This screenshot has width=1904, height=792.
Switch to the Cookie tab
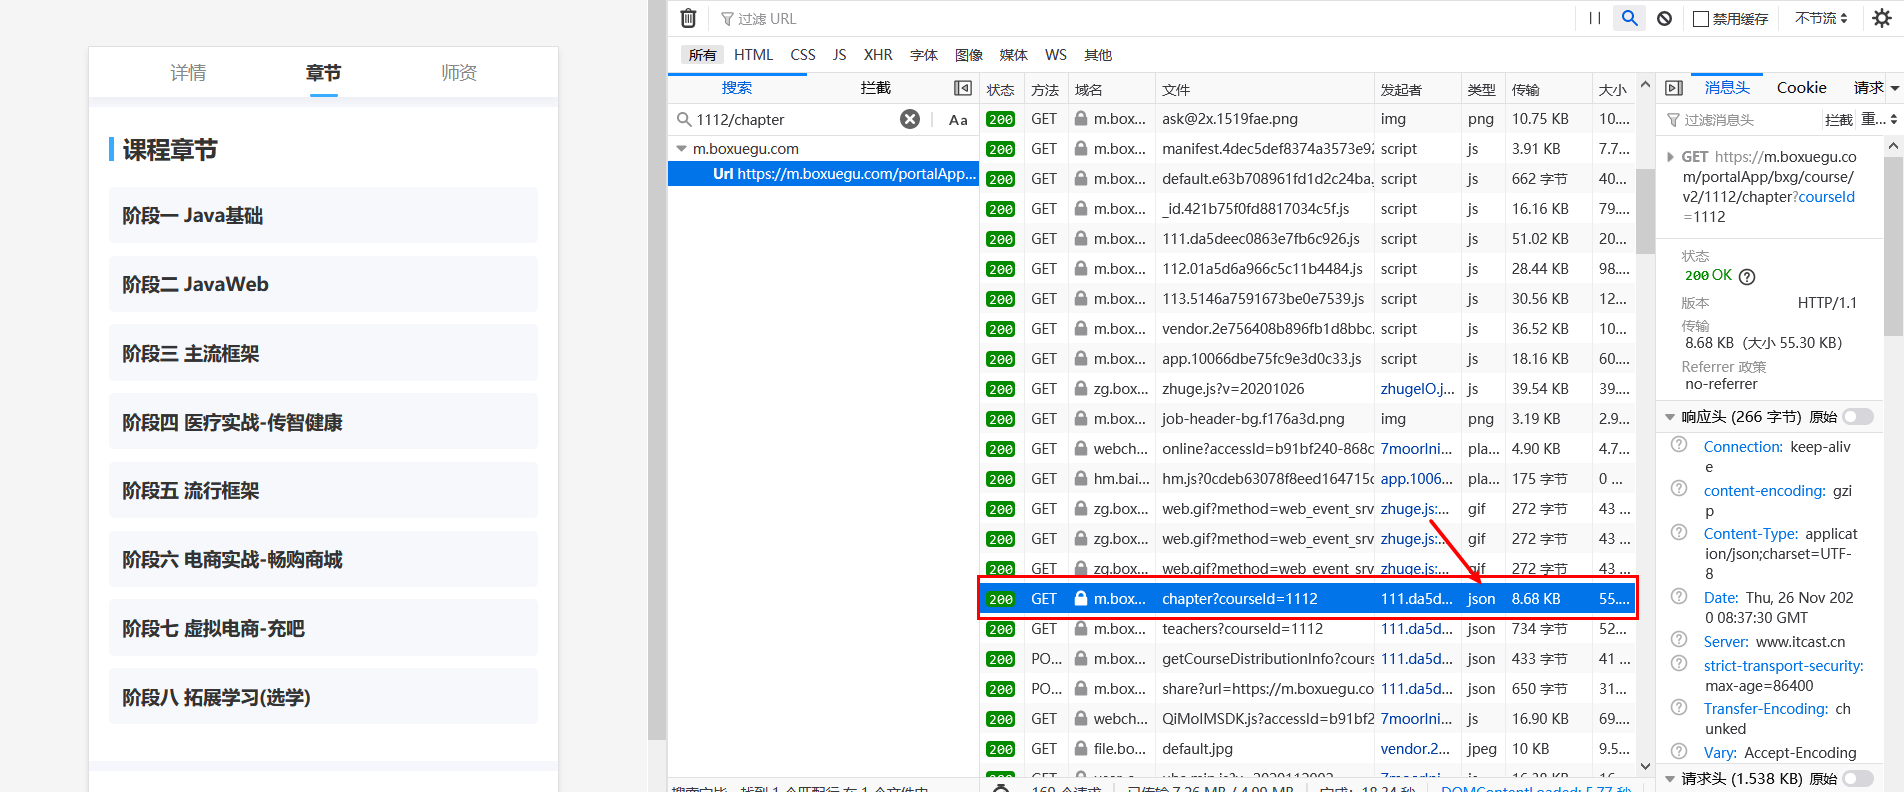(x=1801, y=88)
